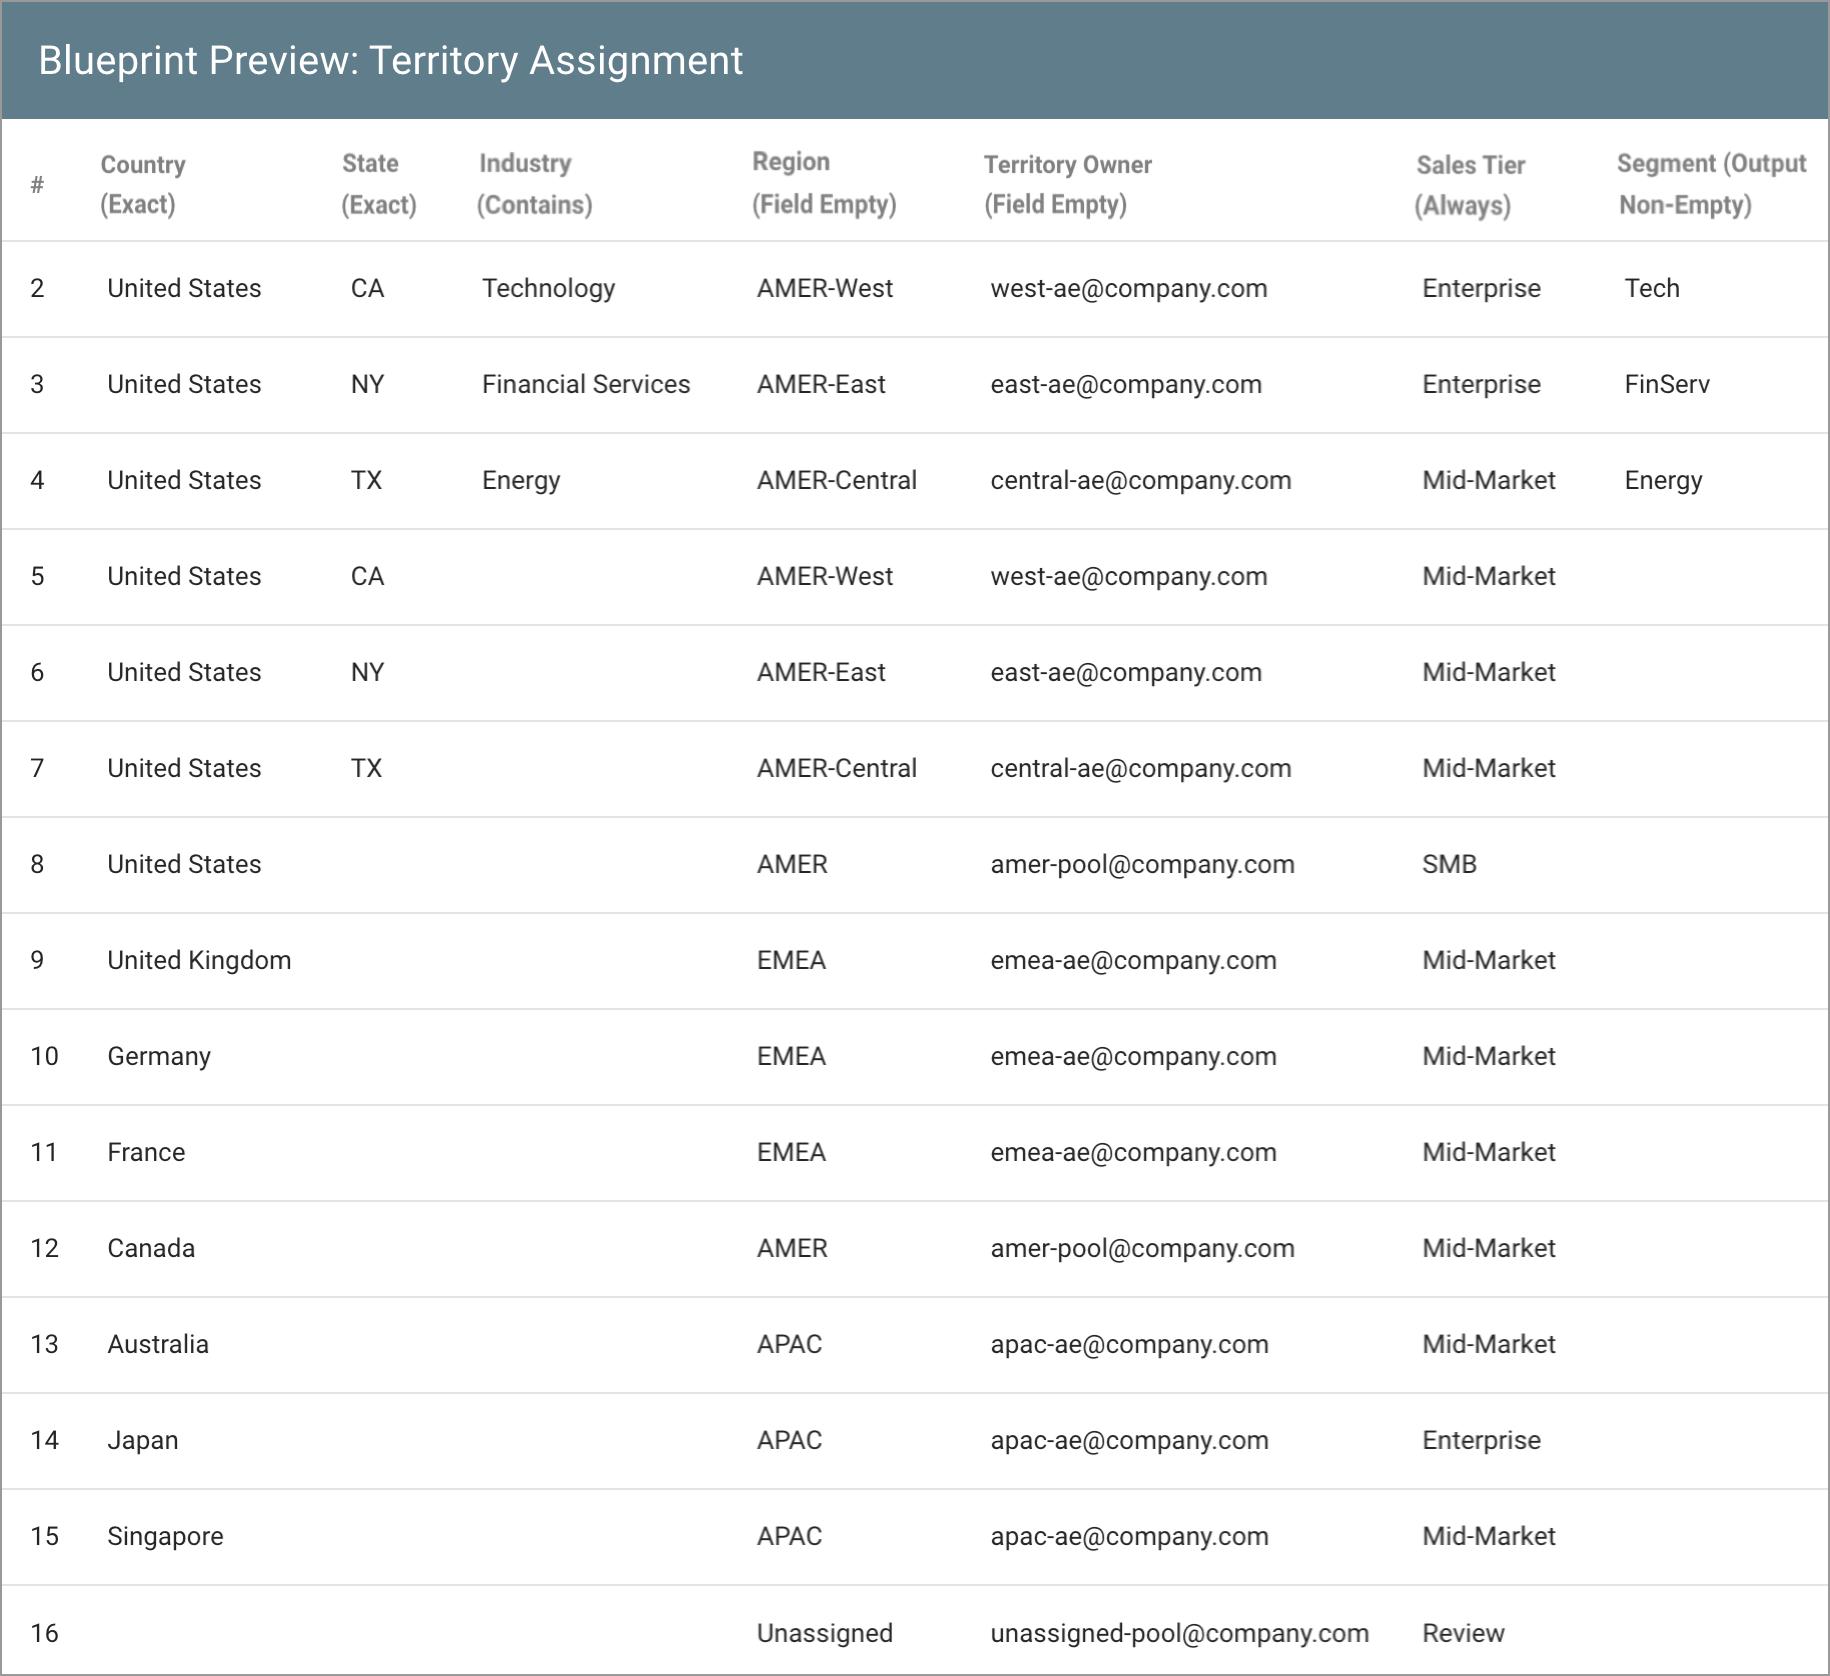Select row number 16
The height and width of the screenshot is (1676, 1830).
click(44, 1633)
